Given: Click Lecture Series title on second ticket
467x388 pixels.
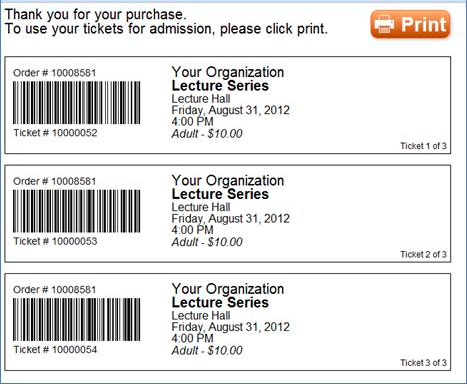Looking at the screenshot, I should [x=220, y=194].
